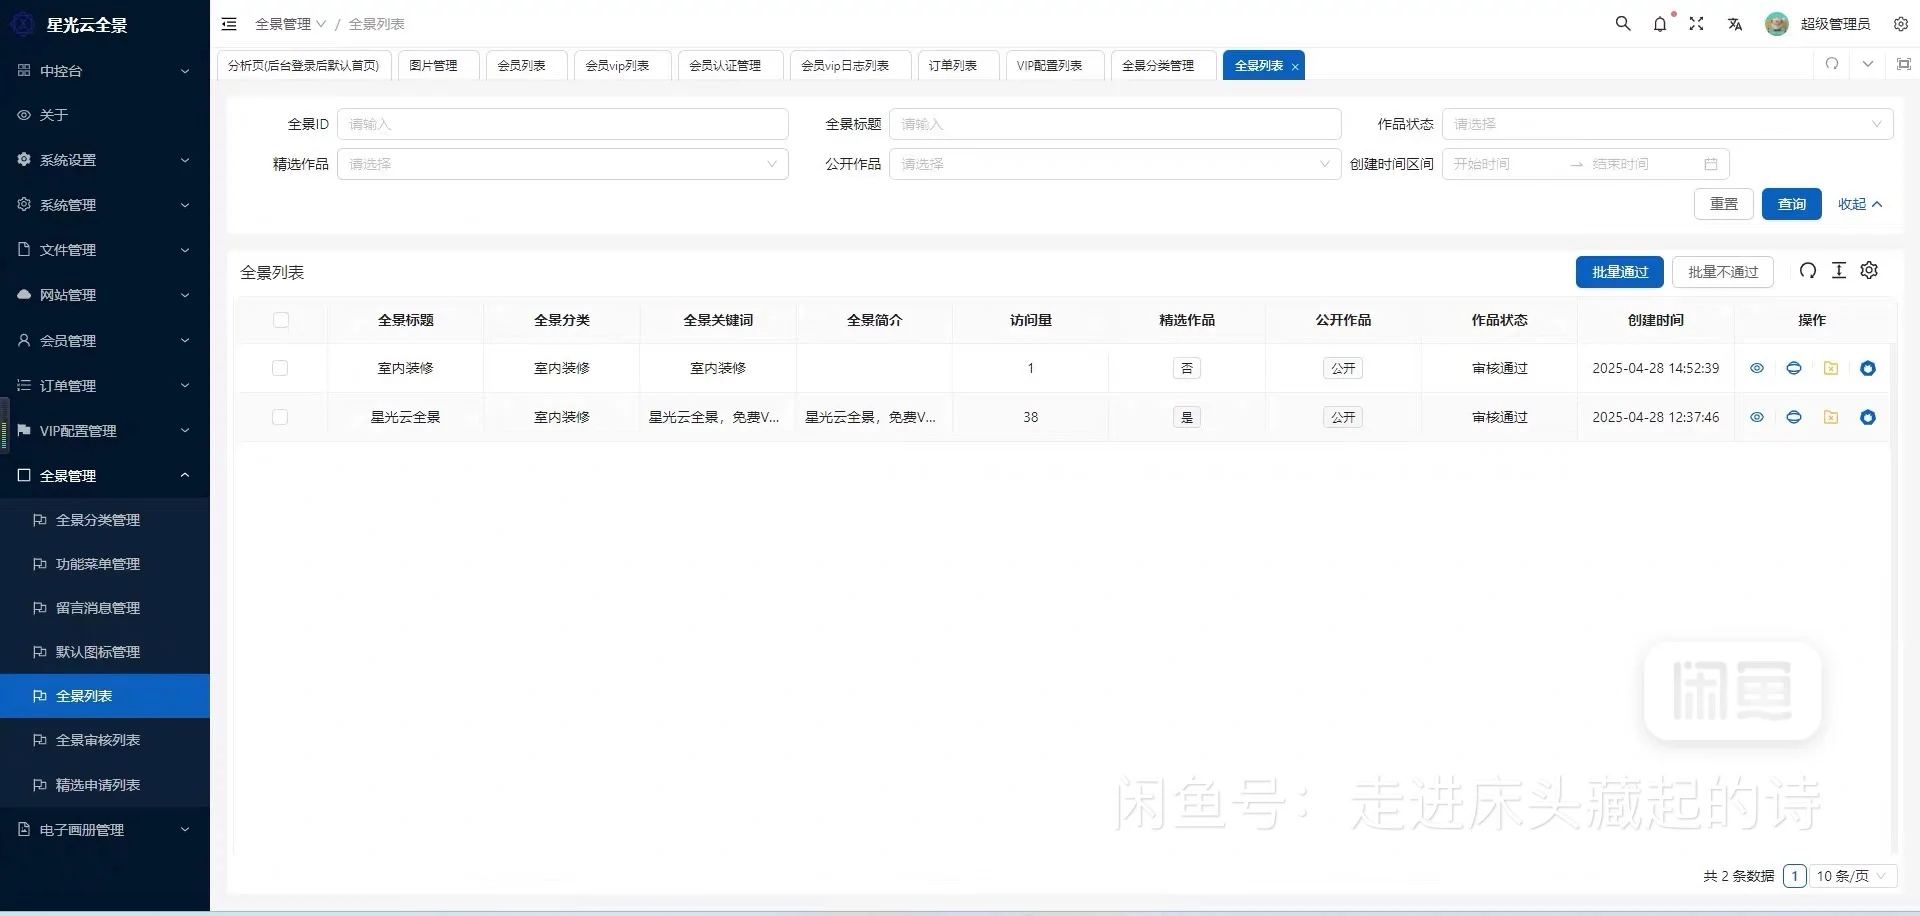
Task: Open the search magnifier in the top bar
Action: [1623, 23]
